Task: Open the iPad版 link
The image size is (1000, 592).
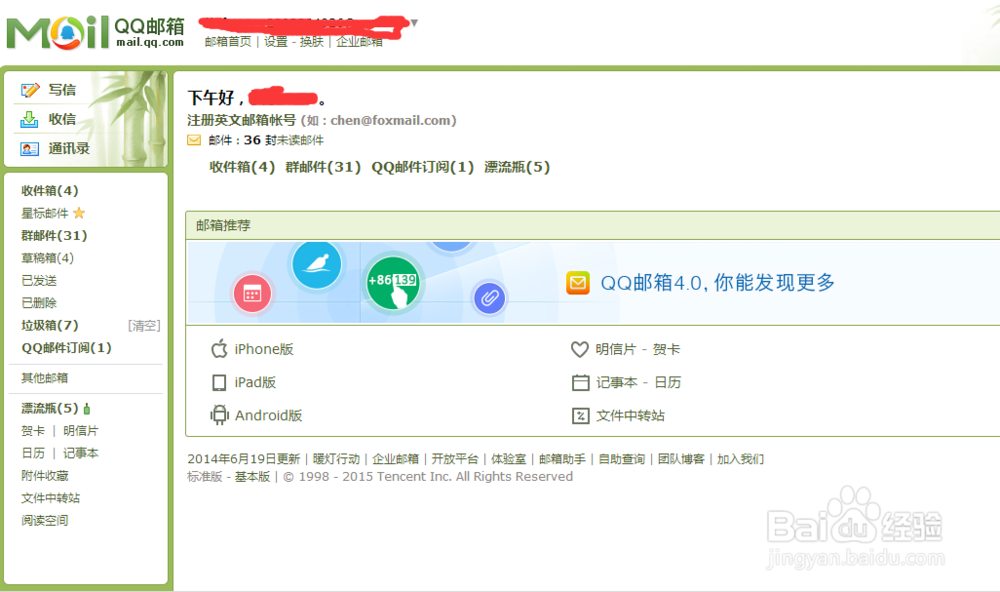Action: pos(255,382)
